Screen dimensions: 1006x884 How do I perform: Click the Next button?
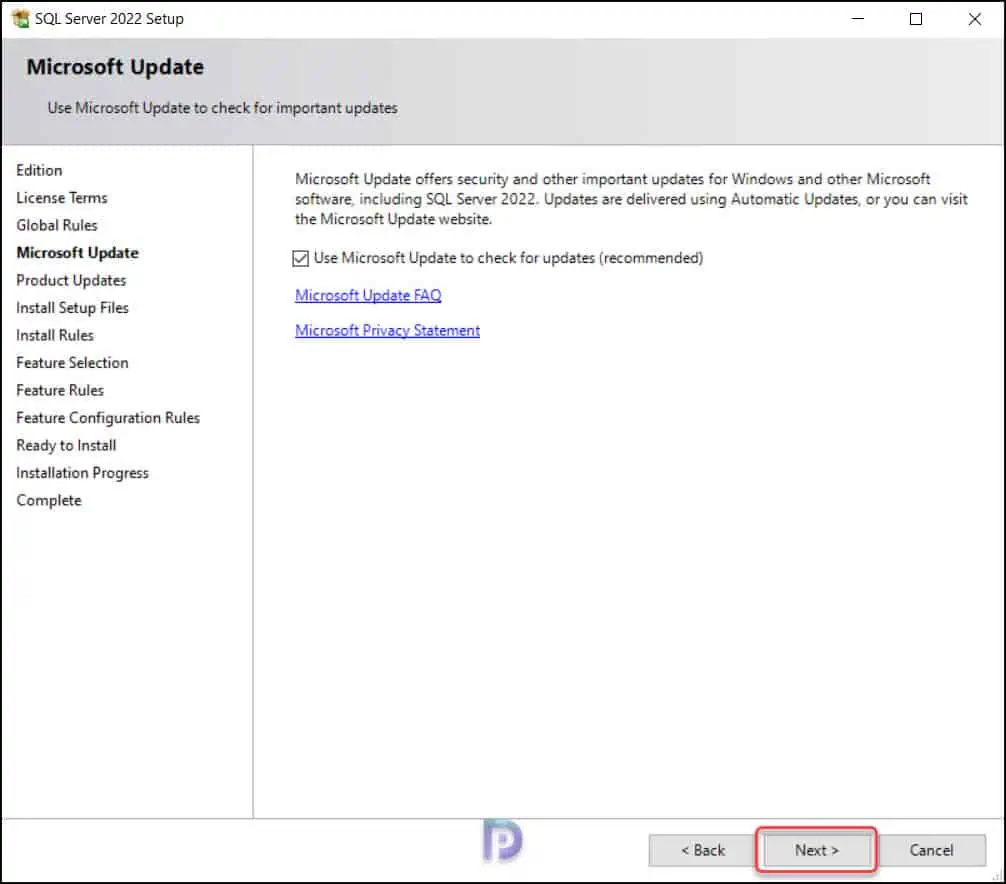click(816, 850)
